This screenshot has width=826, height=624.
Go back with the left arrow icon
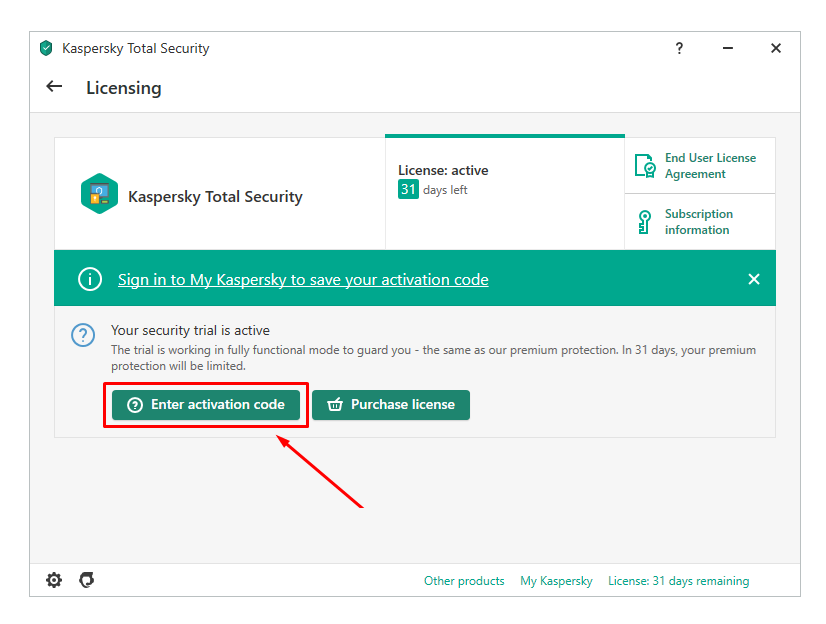tap(54, 86)
